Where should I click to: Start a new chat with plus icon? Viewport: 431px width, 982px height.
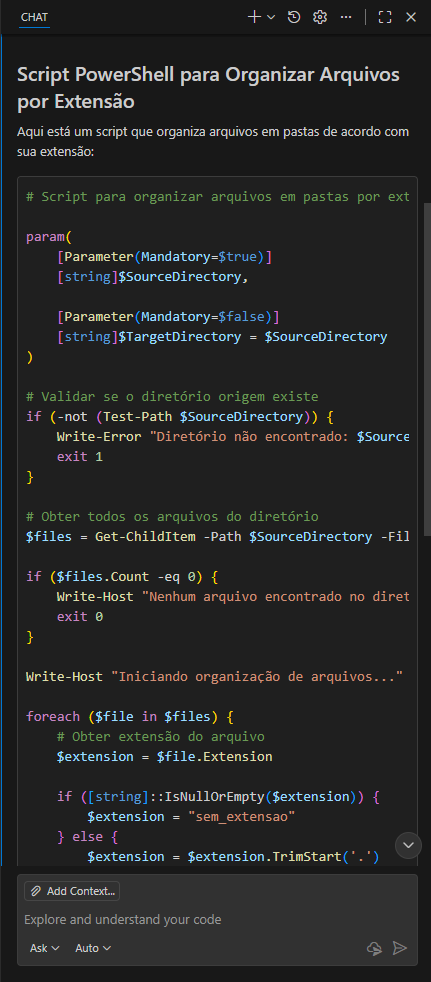click(254, 17)
